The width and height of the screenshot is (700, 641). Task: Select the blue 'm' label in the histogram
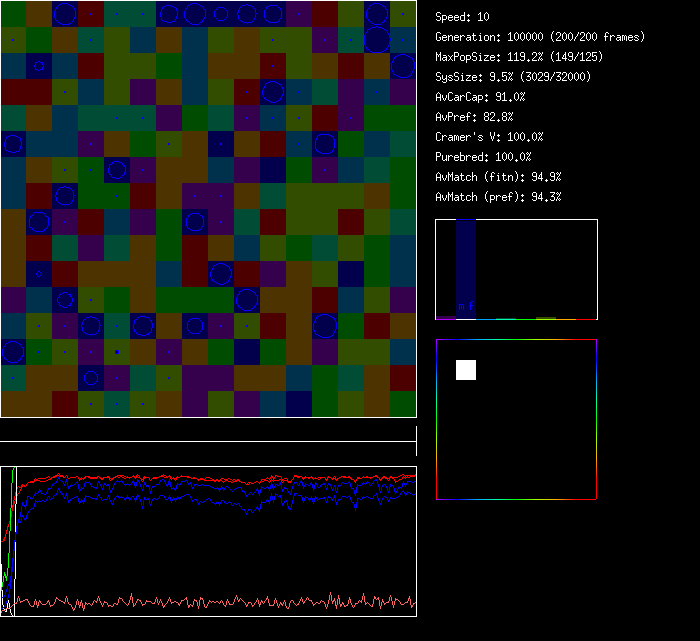click(461, 306)
